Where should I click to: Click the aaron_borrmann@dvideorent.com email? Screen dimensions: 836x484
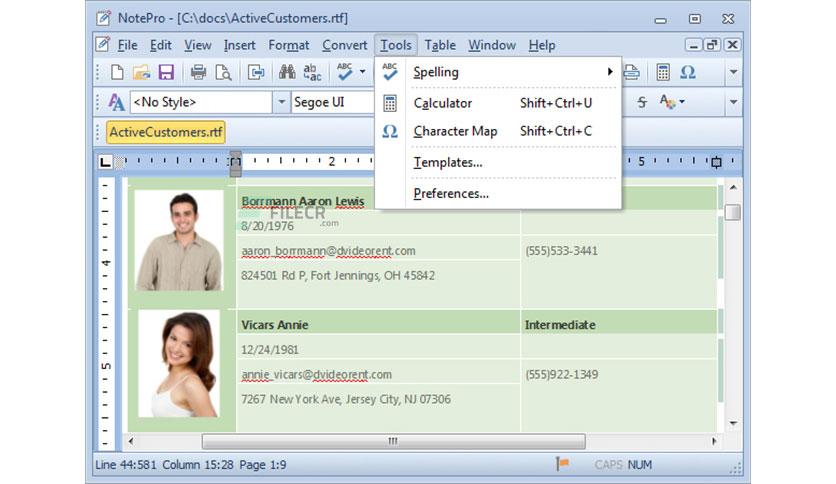[x=328, y=251]
